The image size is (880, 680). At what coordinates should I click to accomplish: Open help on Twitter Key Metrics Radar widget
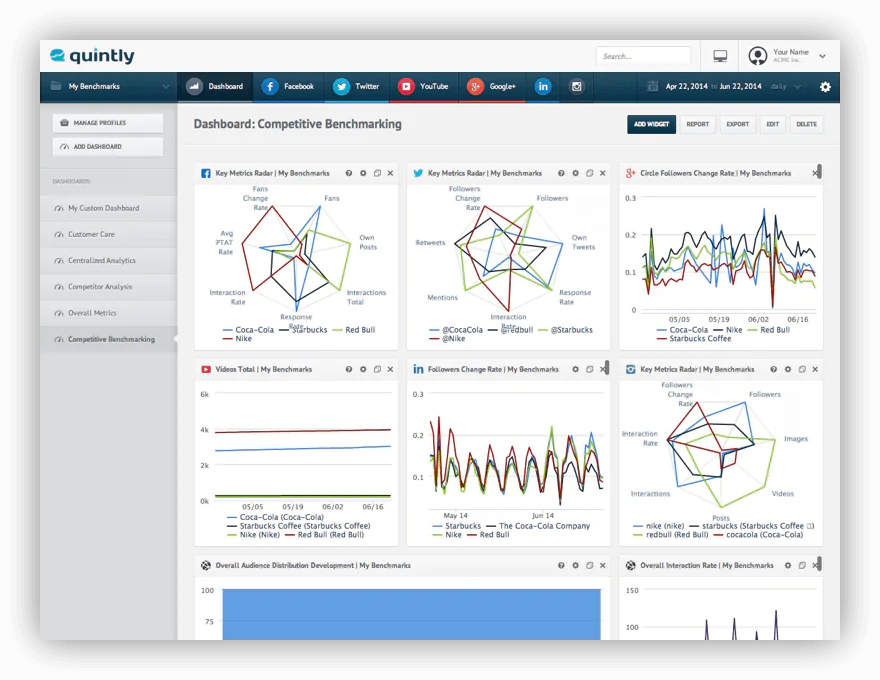pyautogui.click(x=561, y=173)
